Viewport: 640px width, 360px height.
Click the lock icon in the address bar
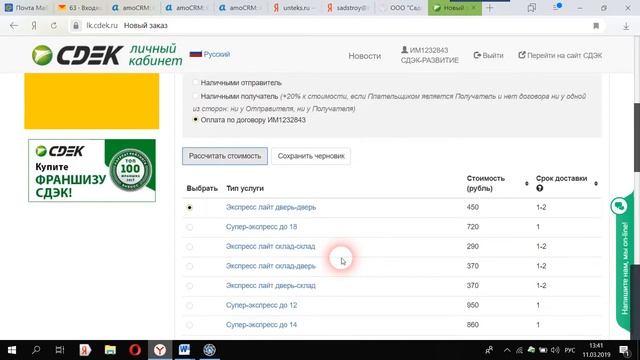click(76, 25)
